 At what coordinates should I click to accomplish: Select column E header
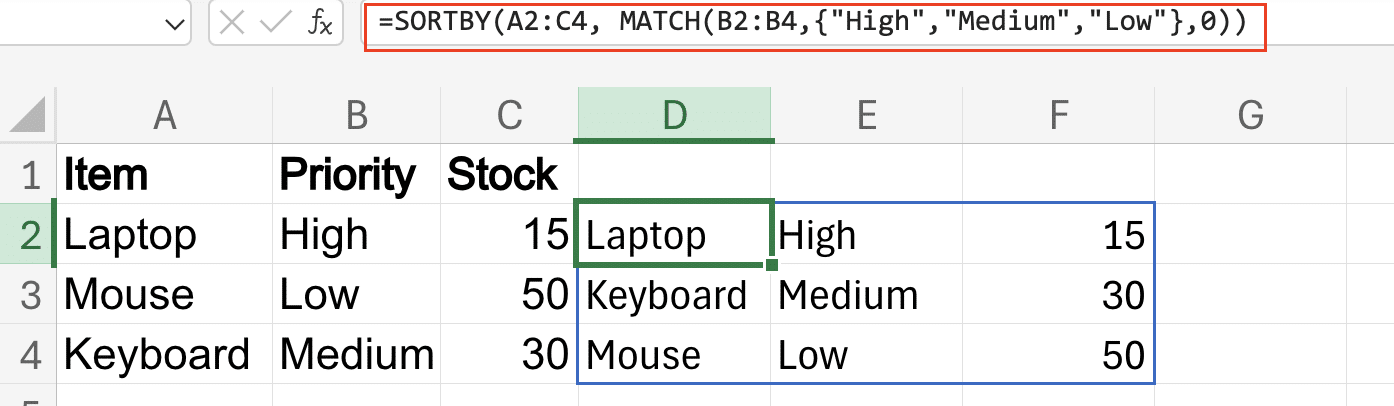click(x=867, y=115)
